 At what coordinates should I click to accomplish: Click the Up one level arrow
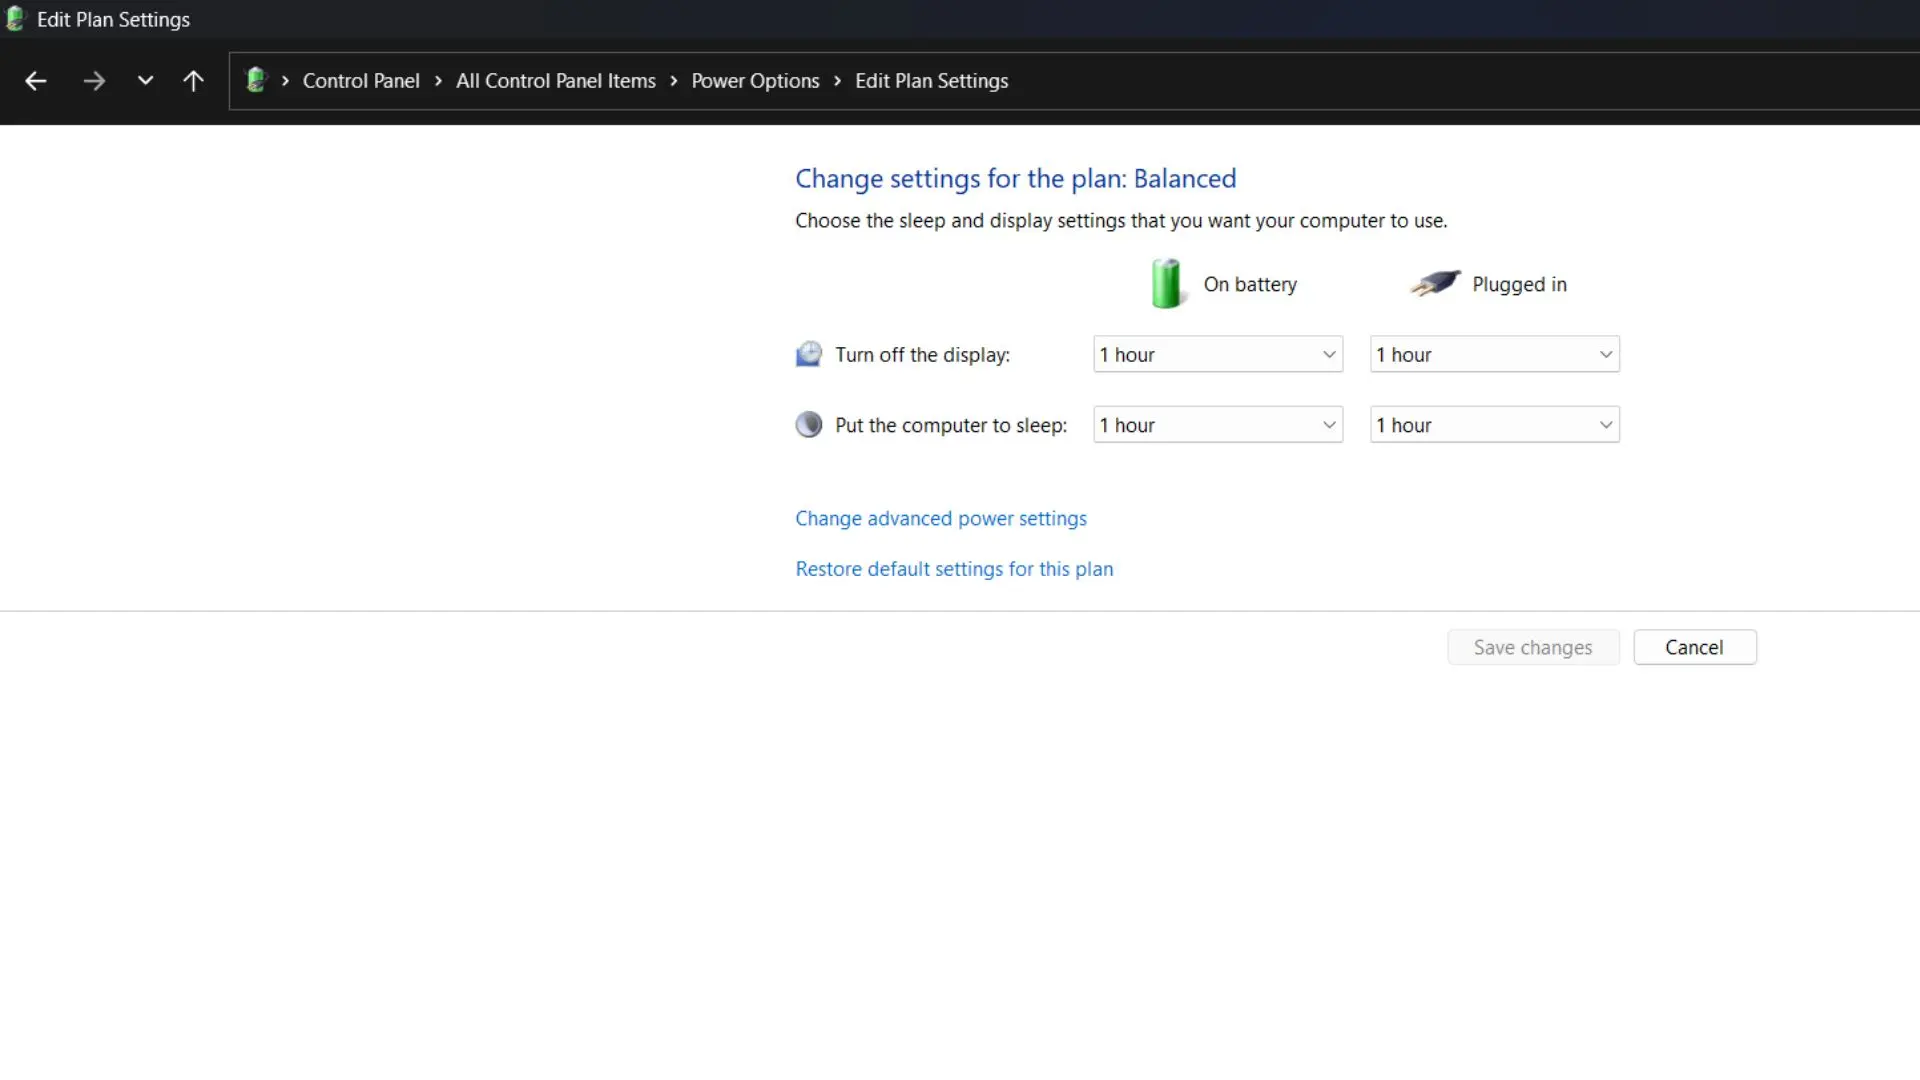pyautogui.click(x=193, y=81)
